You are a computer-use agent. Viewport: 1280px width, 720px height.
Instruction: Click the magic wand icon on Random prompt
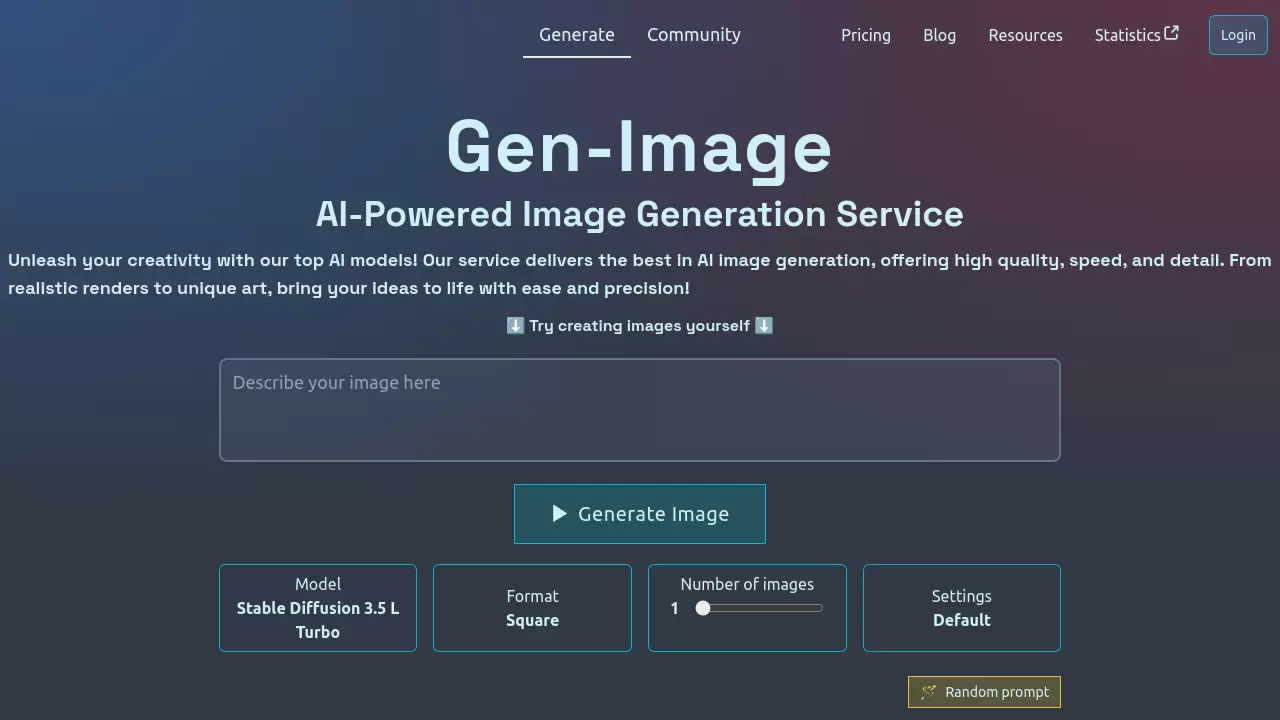pos(928,692)
